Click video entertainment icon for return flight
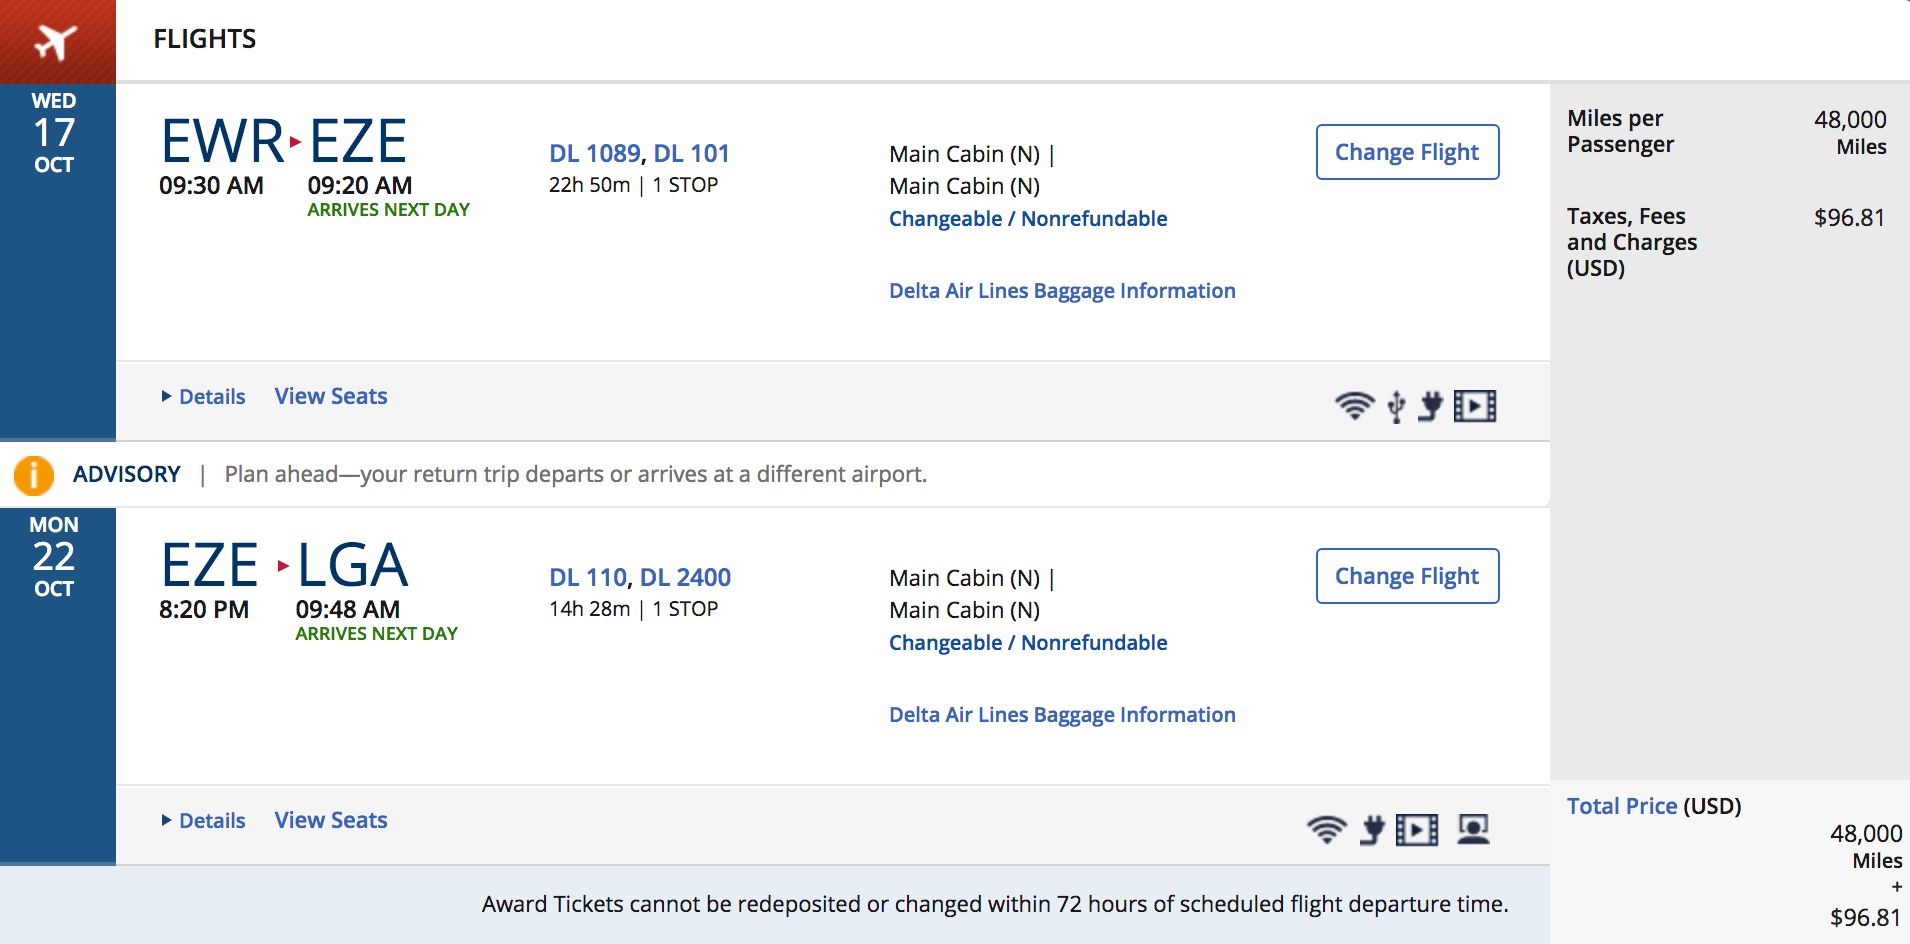This screenshot has height=944, width=1910. (x=1417, y=830)
